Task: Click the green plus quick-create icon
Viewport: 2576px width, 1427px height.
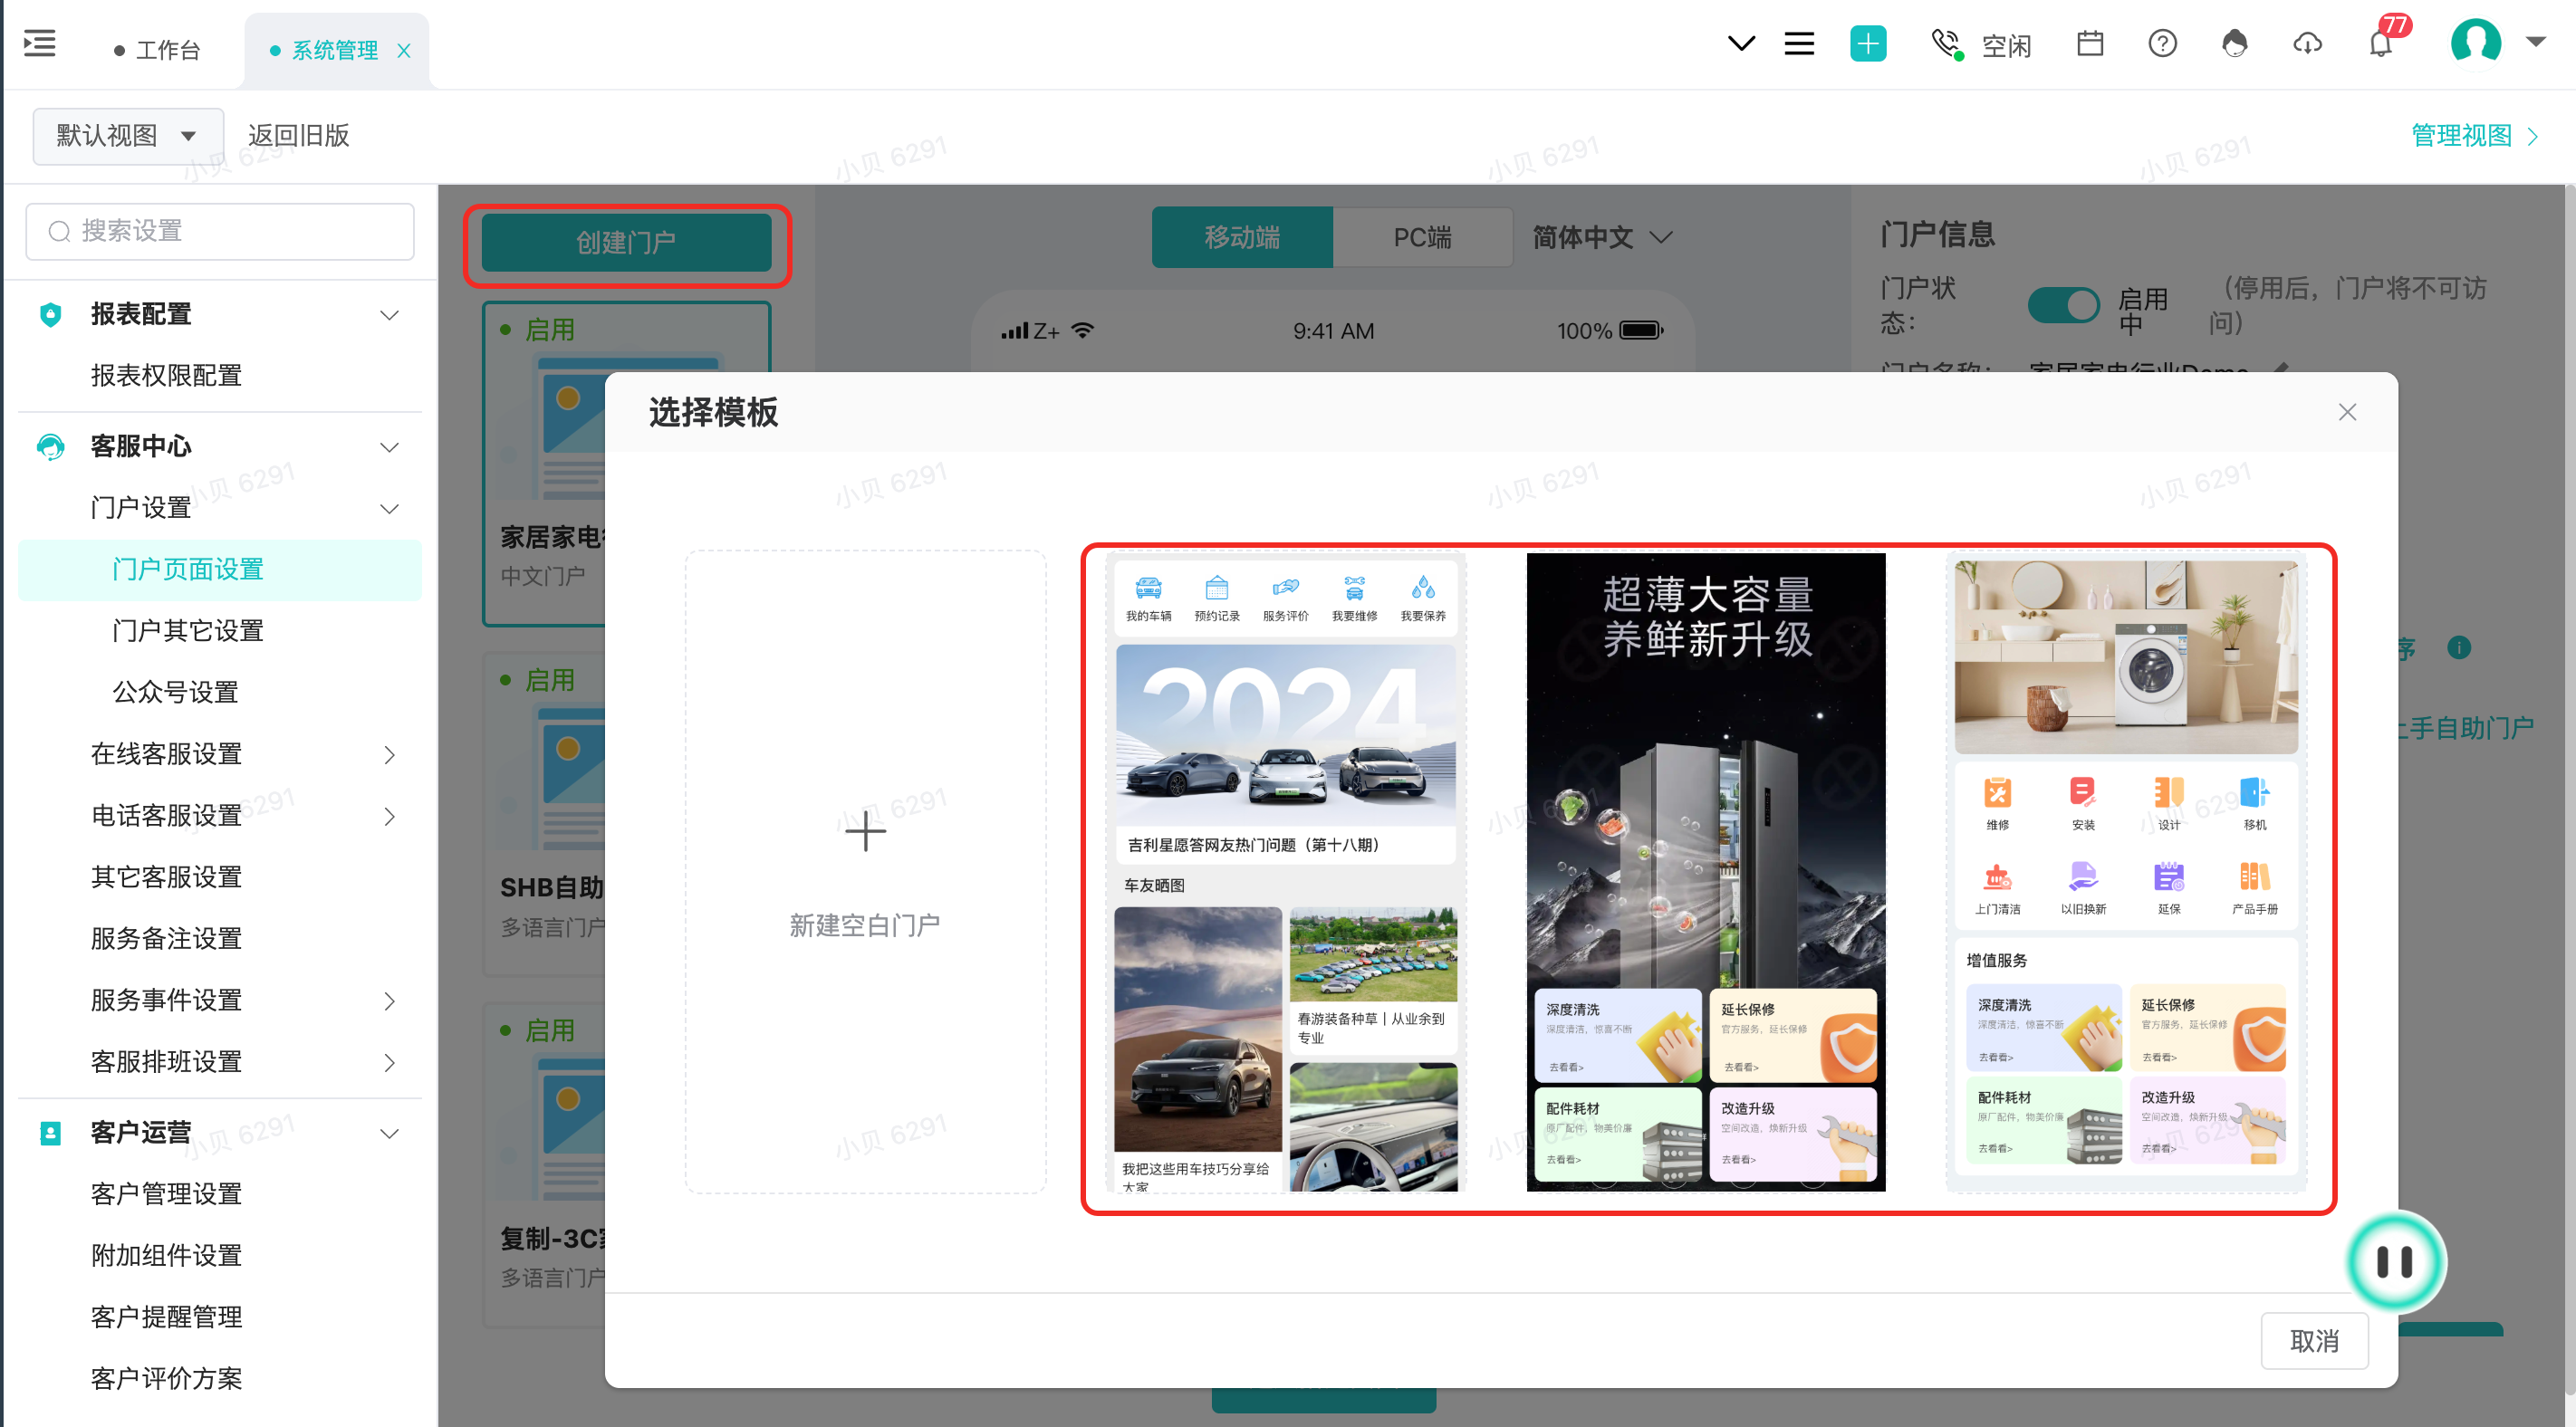Action: pos(1867,44)
